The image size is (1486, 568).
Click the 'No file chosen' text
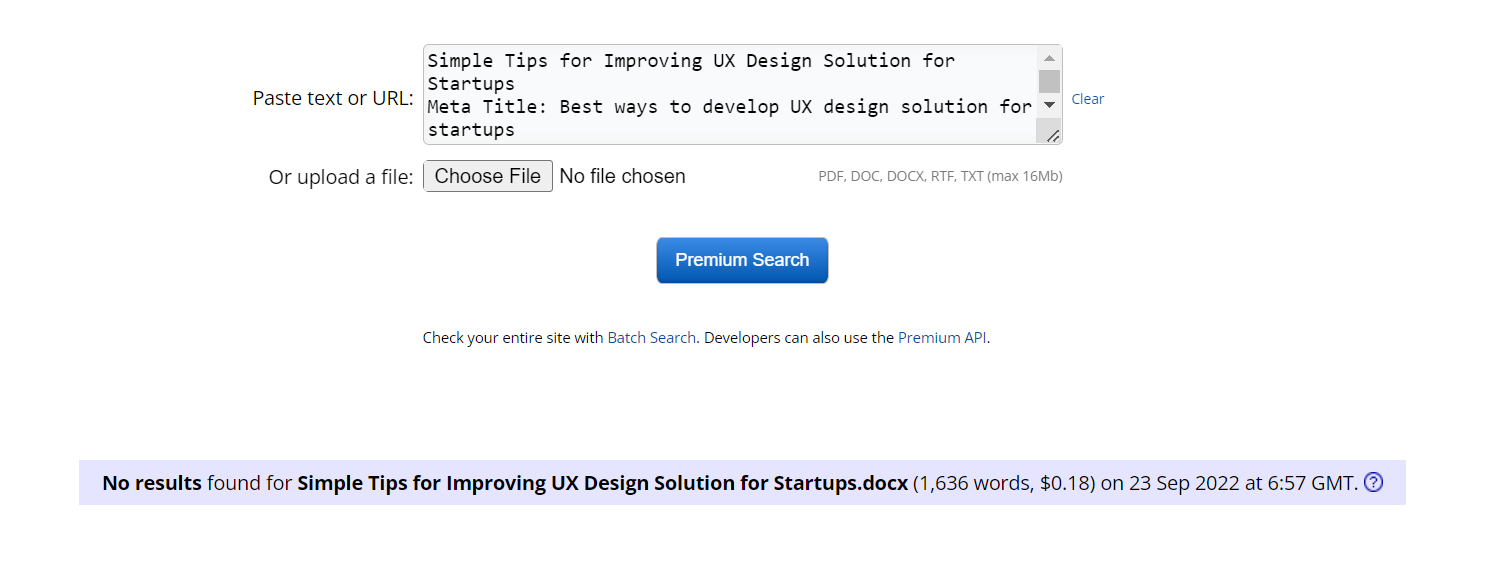pyautogui.click(x=622, y=177)
